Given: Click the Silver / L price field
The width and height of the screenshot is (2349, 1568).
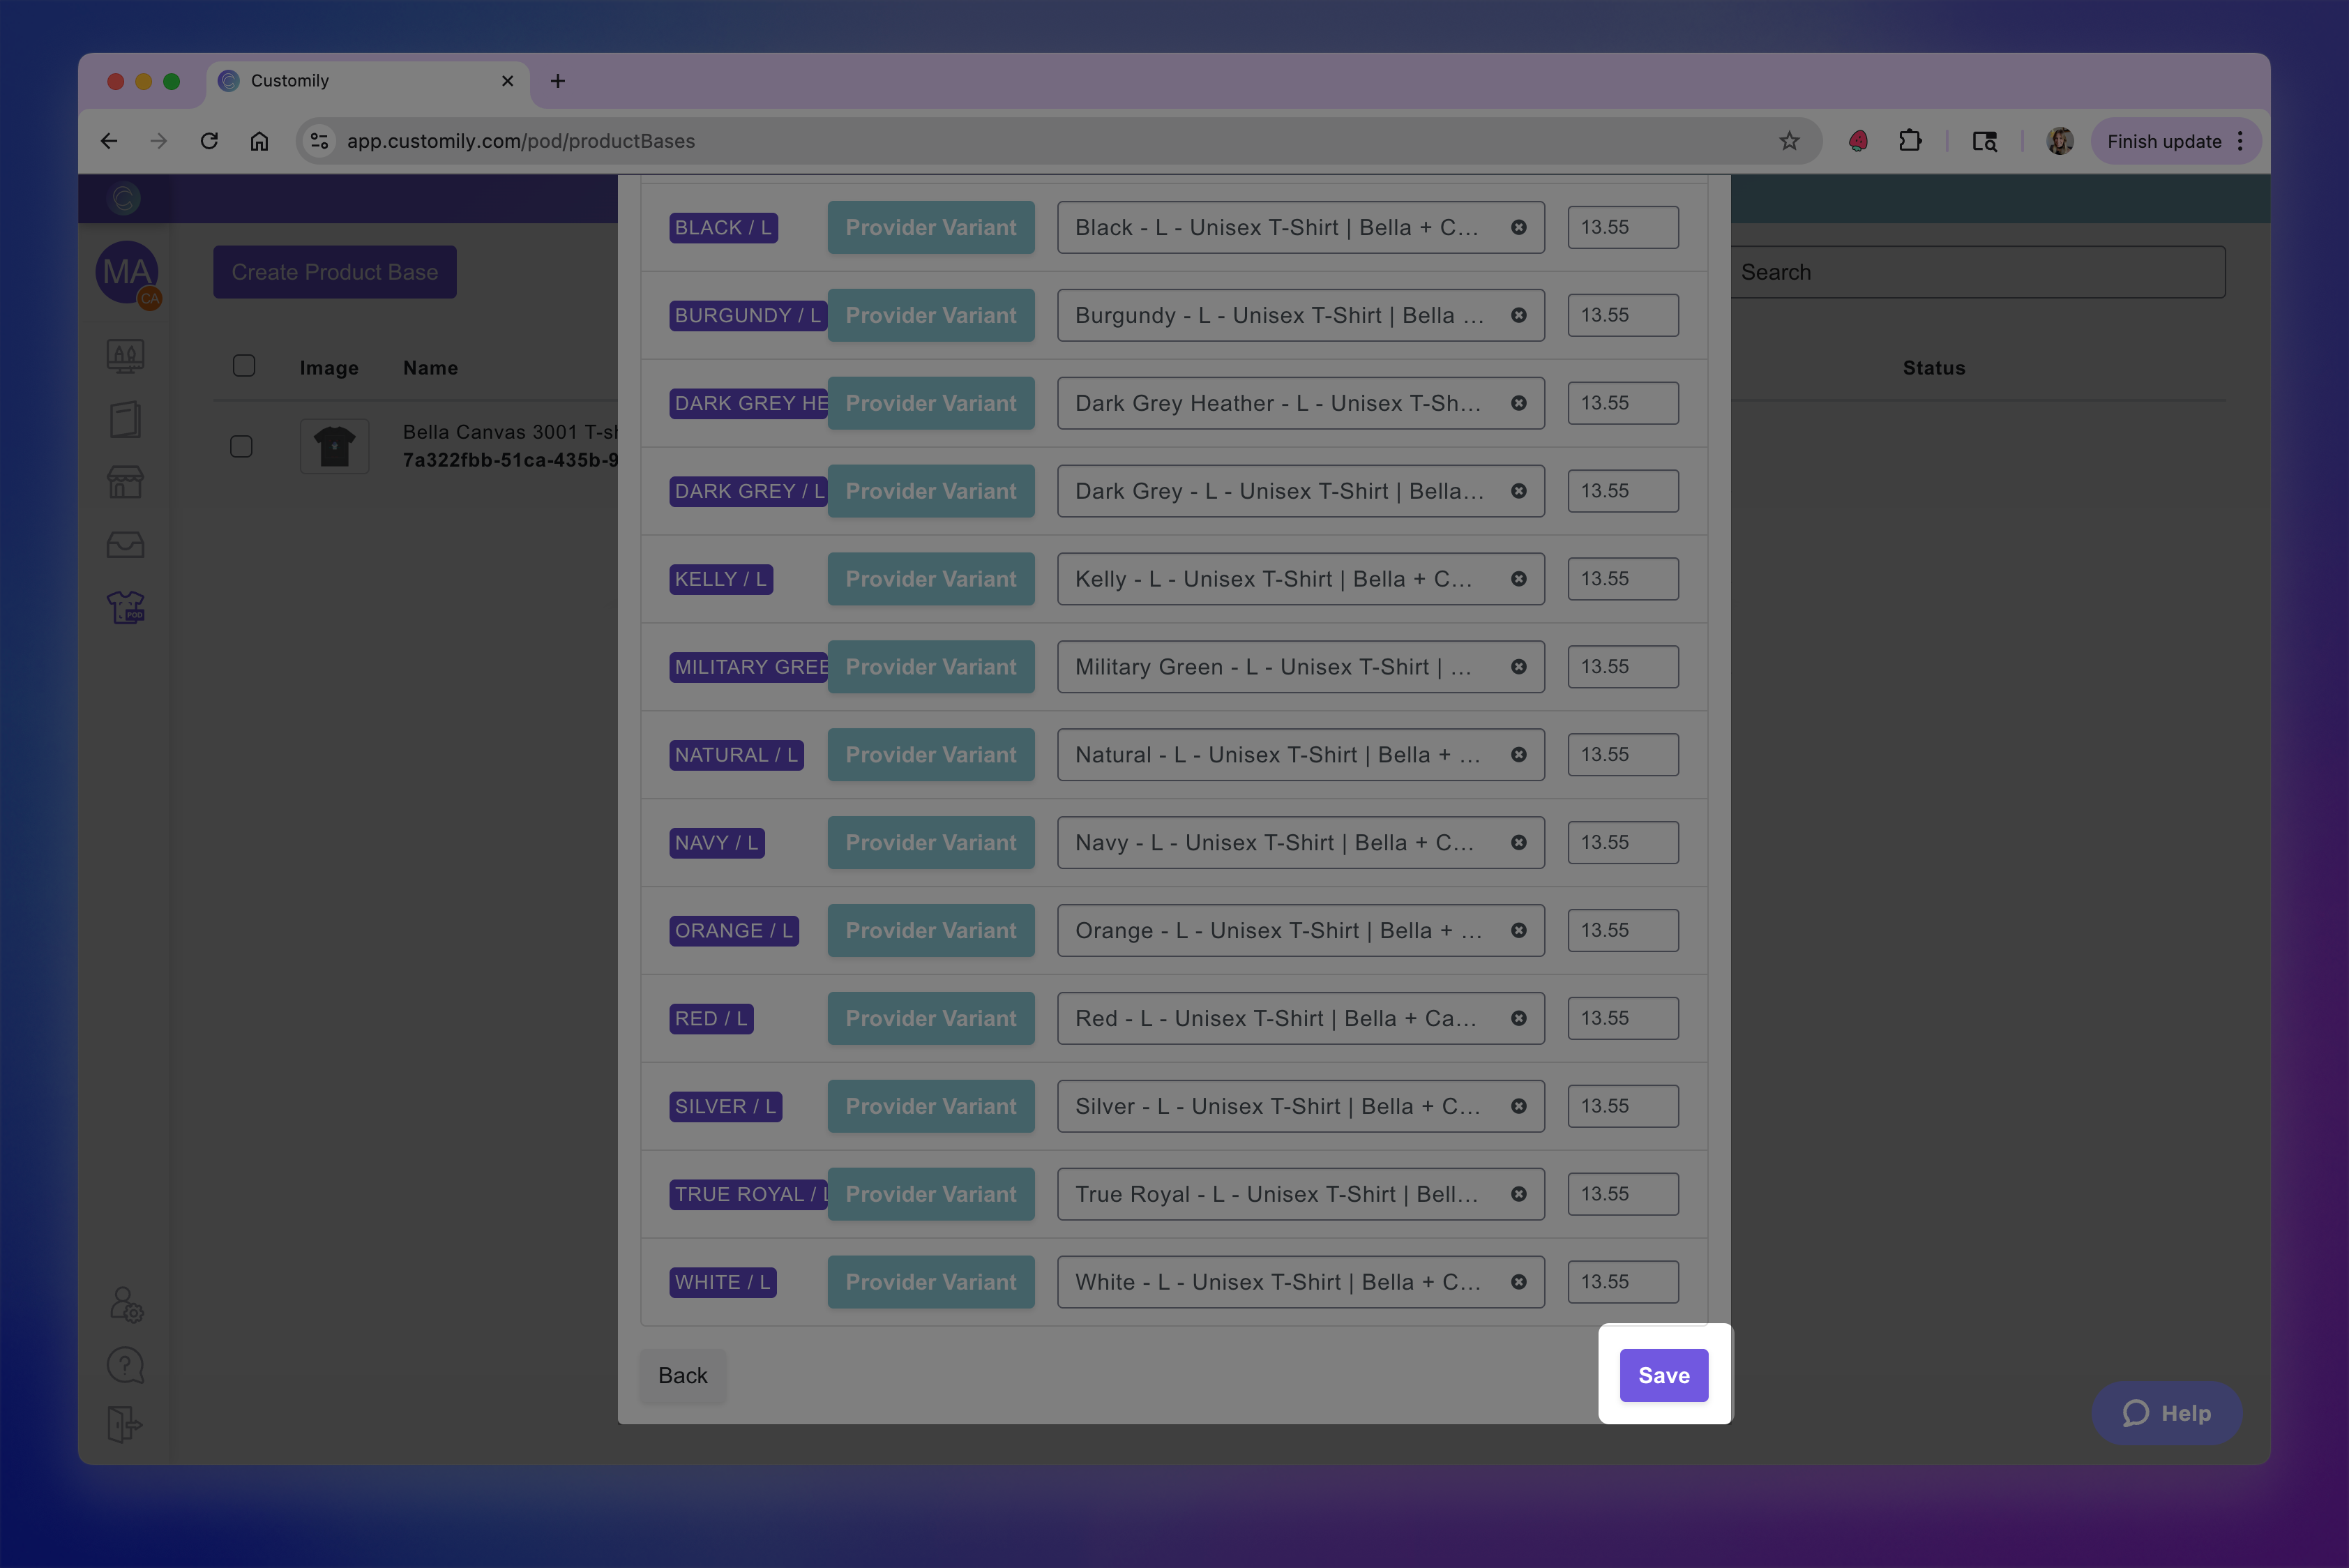Looking at the screenshot, I should tap(1622, 1106).
